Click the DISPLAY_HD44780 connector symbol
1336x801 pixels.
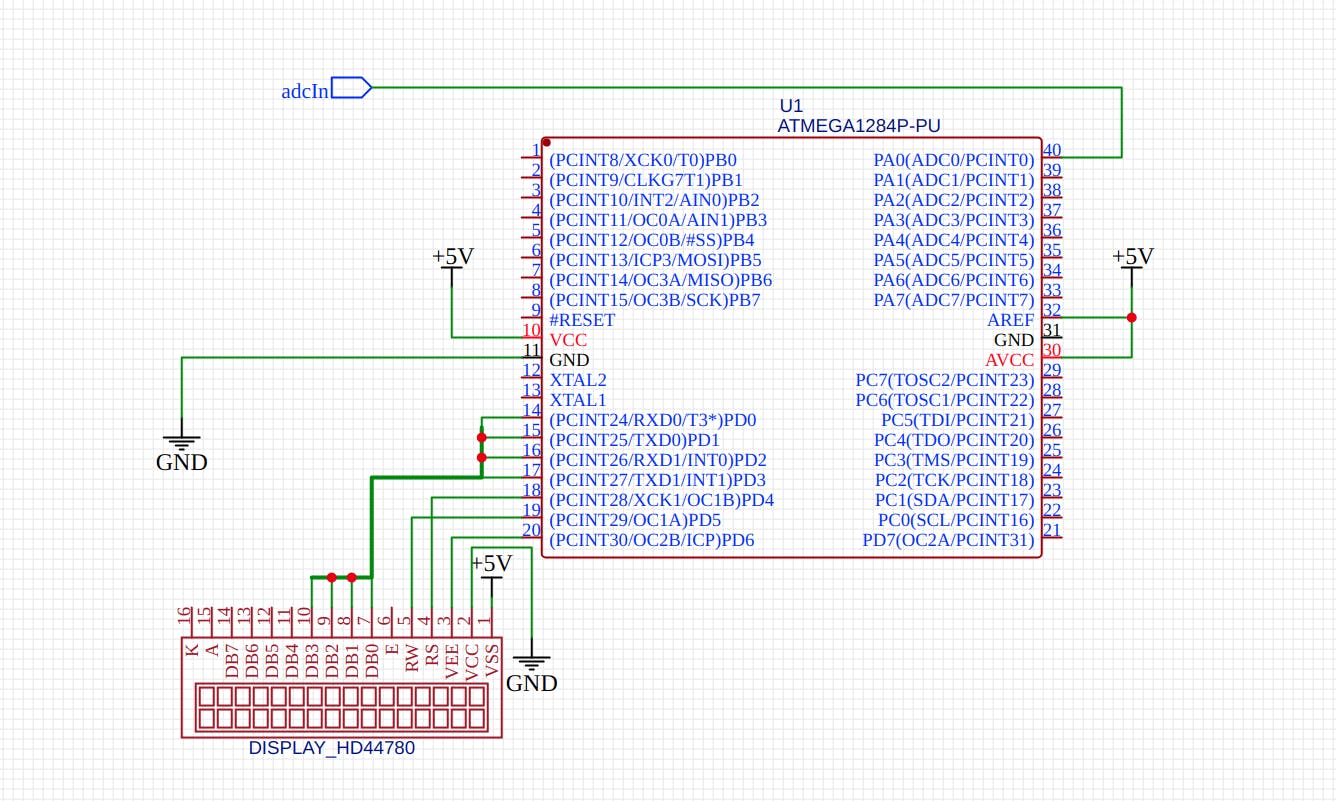pyautogui.click(x=340, y=705)
